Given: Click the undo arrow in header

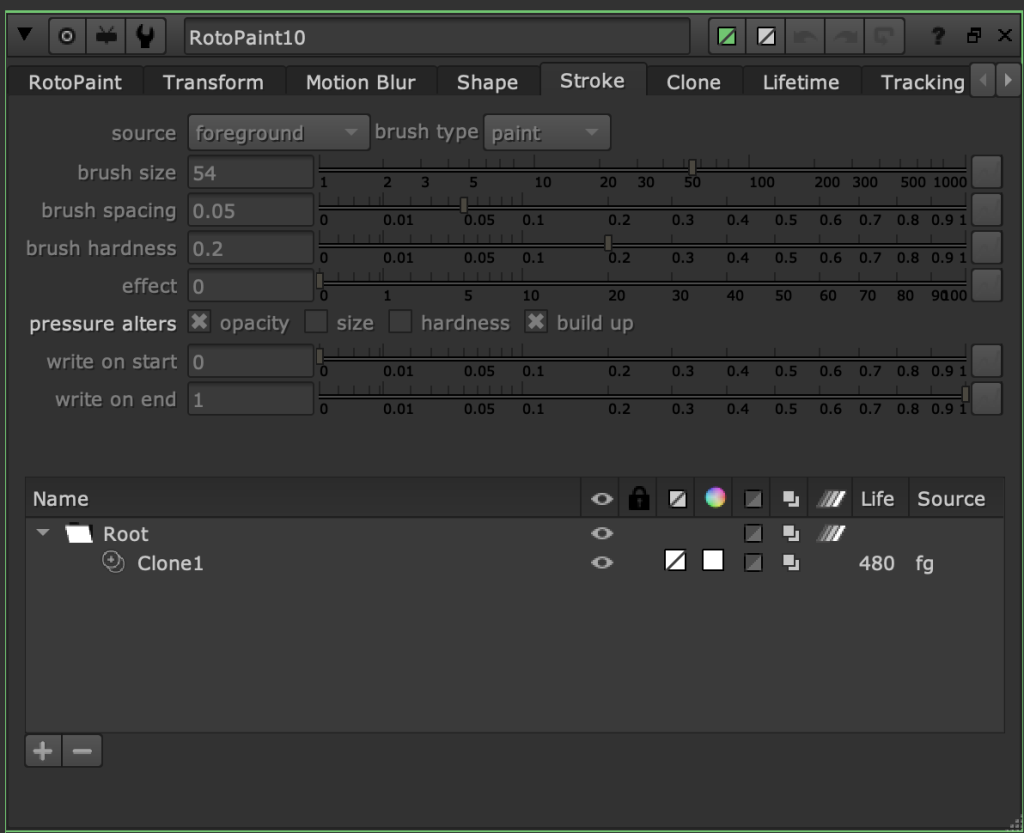Looking at the screenshot, I should pyautogui.click(x=805, y=37).
